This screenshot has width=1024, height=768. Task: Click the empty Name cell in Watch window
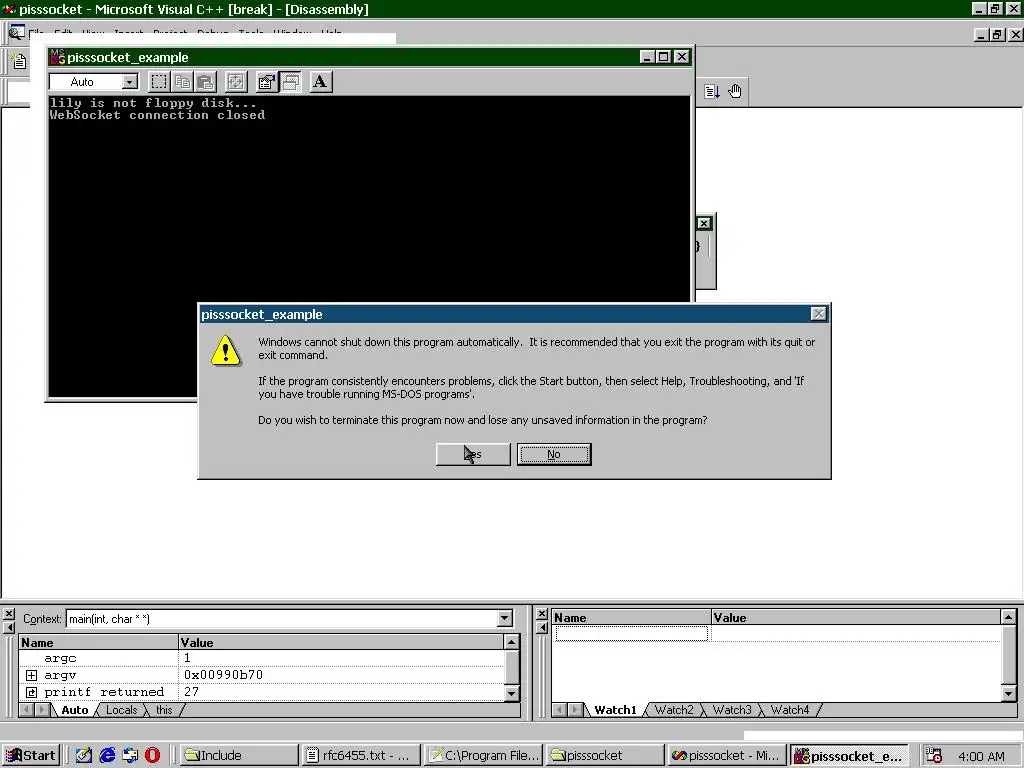click(632, 633)
